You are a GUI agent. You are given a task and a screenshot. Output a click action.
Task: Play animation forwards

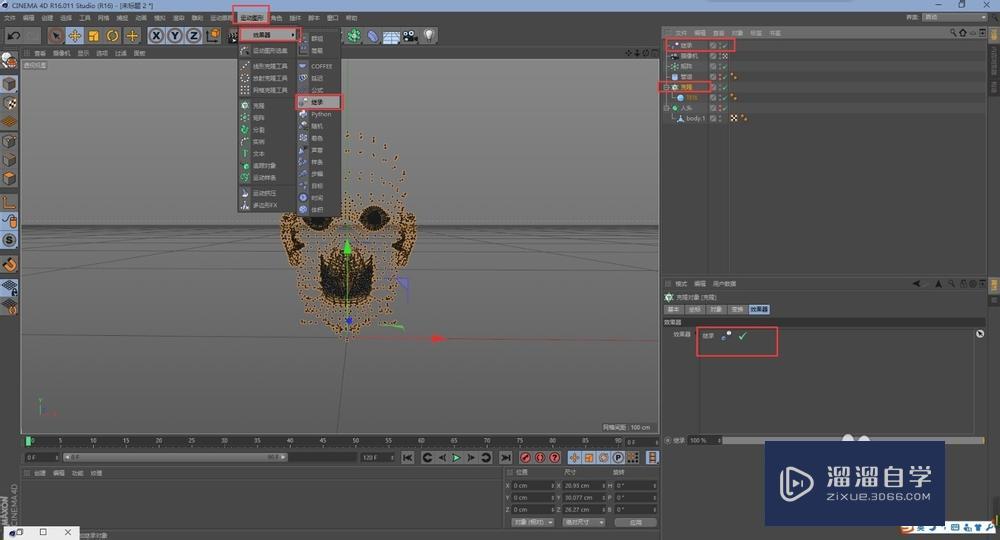(457, 457)
